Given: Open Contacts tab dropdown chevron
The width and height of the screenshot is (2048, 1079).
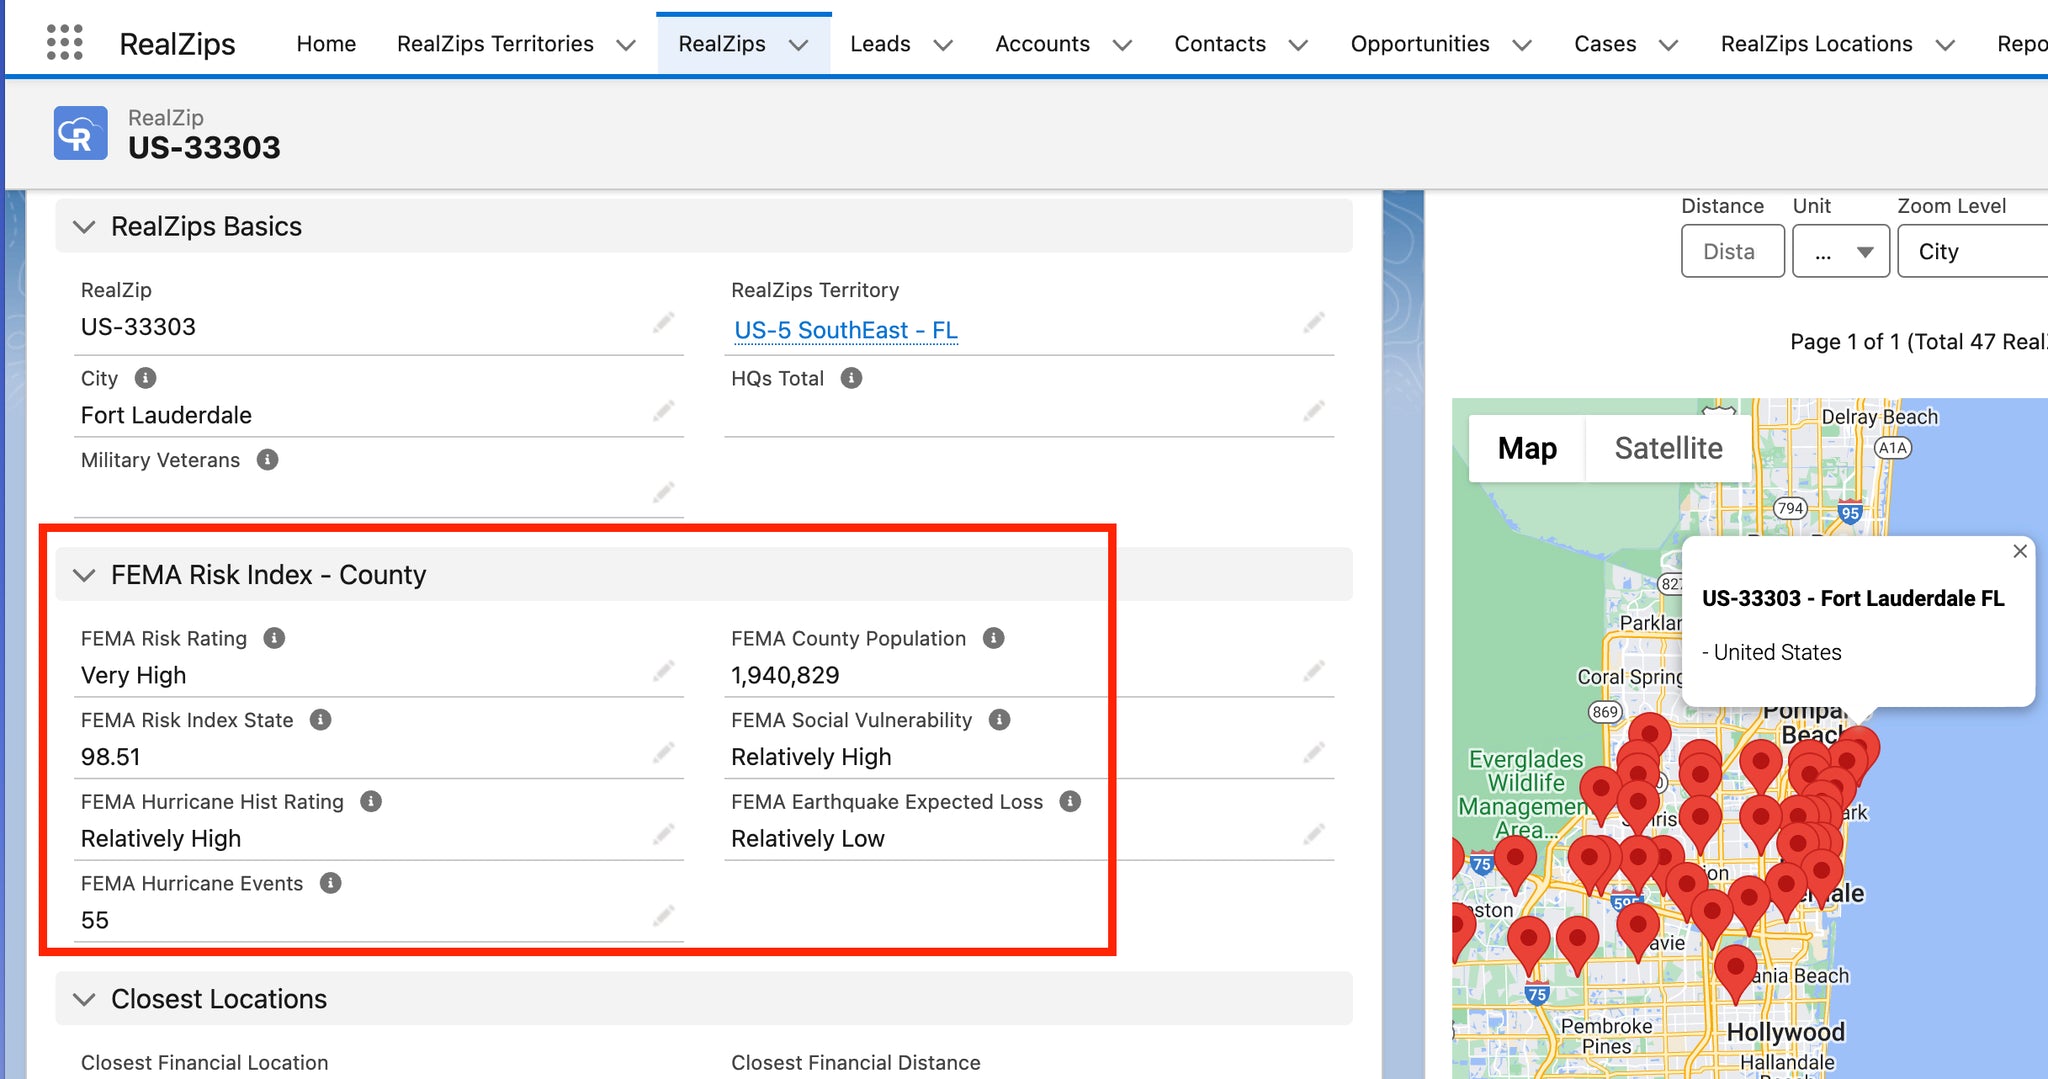Looking at the screenshot, I should click(x=1298, y=45).
